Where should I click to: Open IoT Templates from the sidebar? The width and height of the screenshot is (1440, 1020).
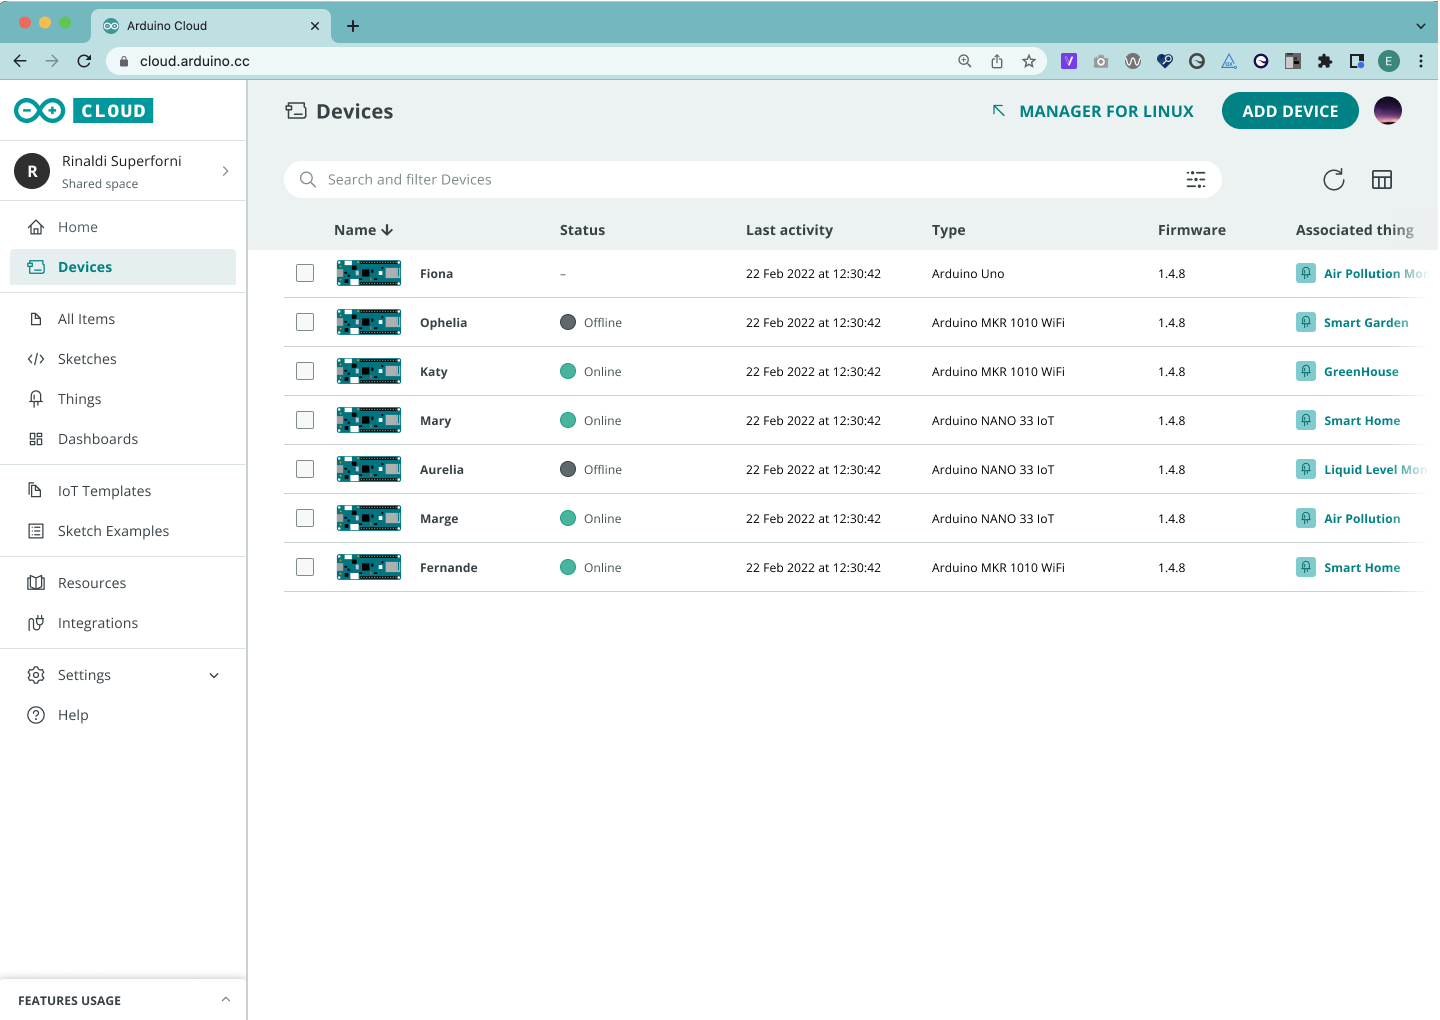point(104,491)
